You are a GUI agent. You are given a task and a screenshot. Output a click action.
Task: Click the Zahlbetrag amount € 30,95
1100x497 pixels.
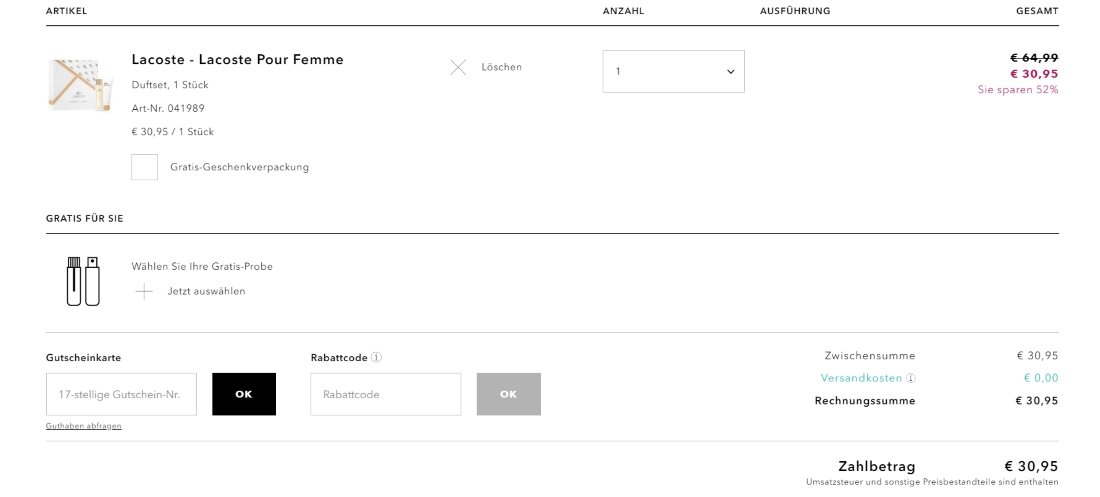(x=1031, y=467)
